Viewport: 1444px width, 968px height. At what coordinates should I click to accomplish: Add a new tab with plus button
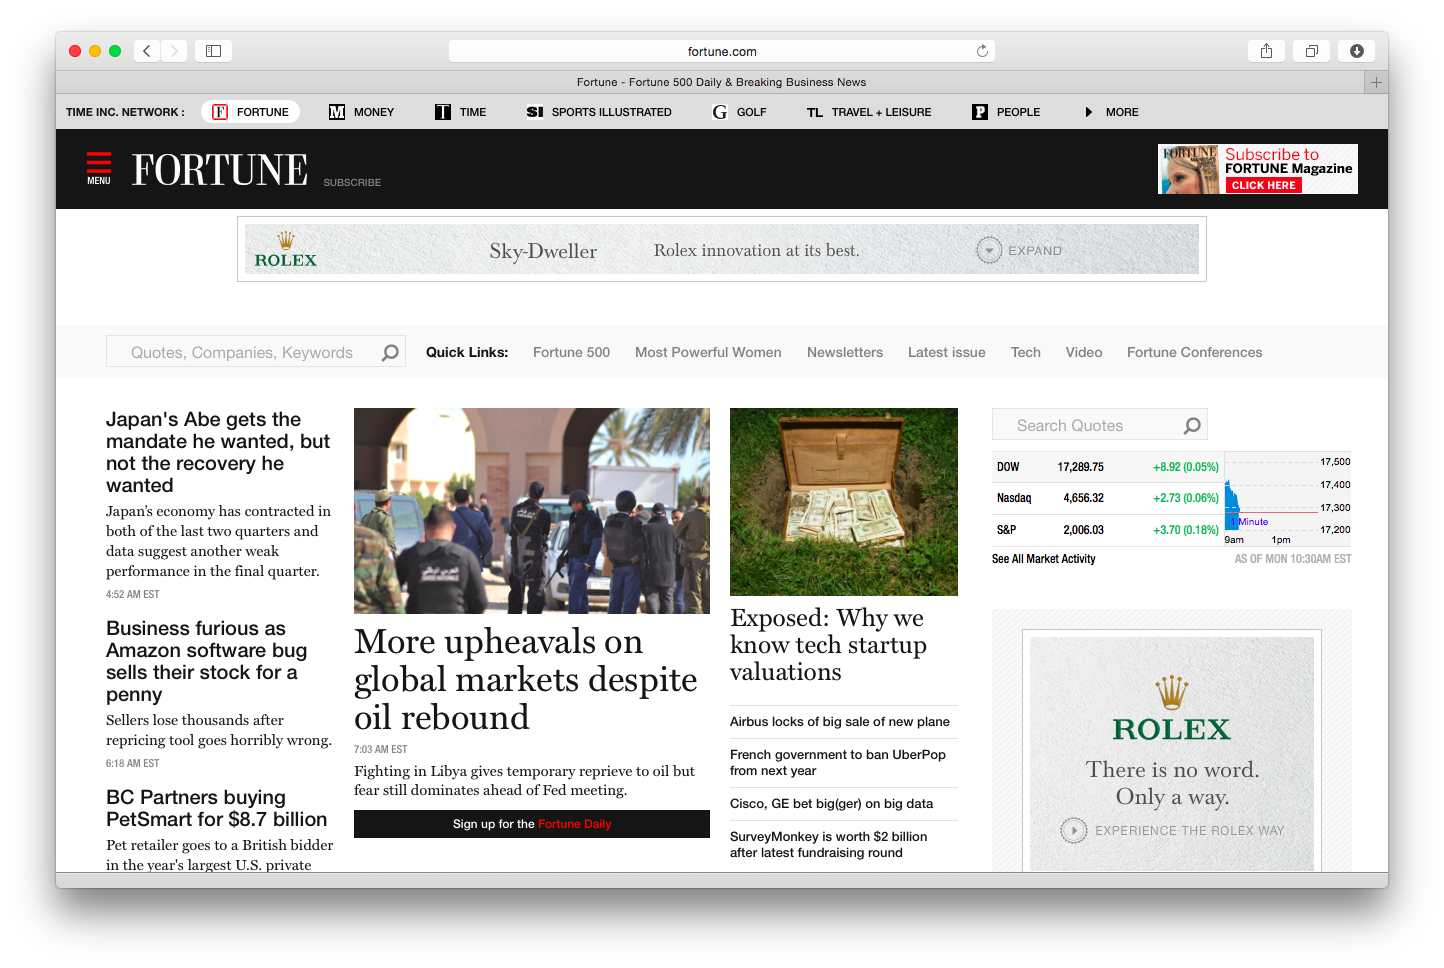coord(1376,82)
